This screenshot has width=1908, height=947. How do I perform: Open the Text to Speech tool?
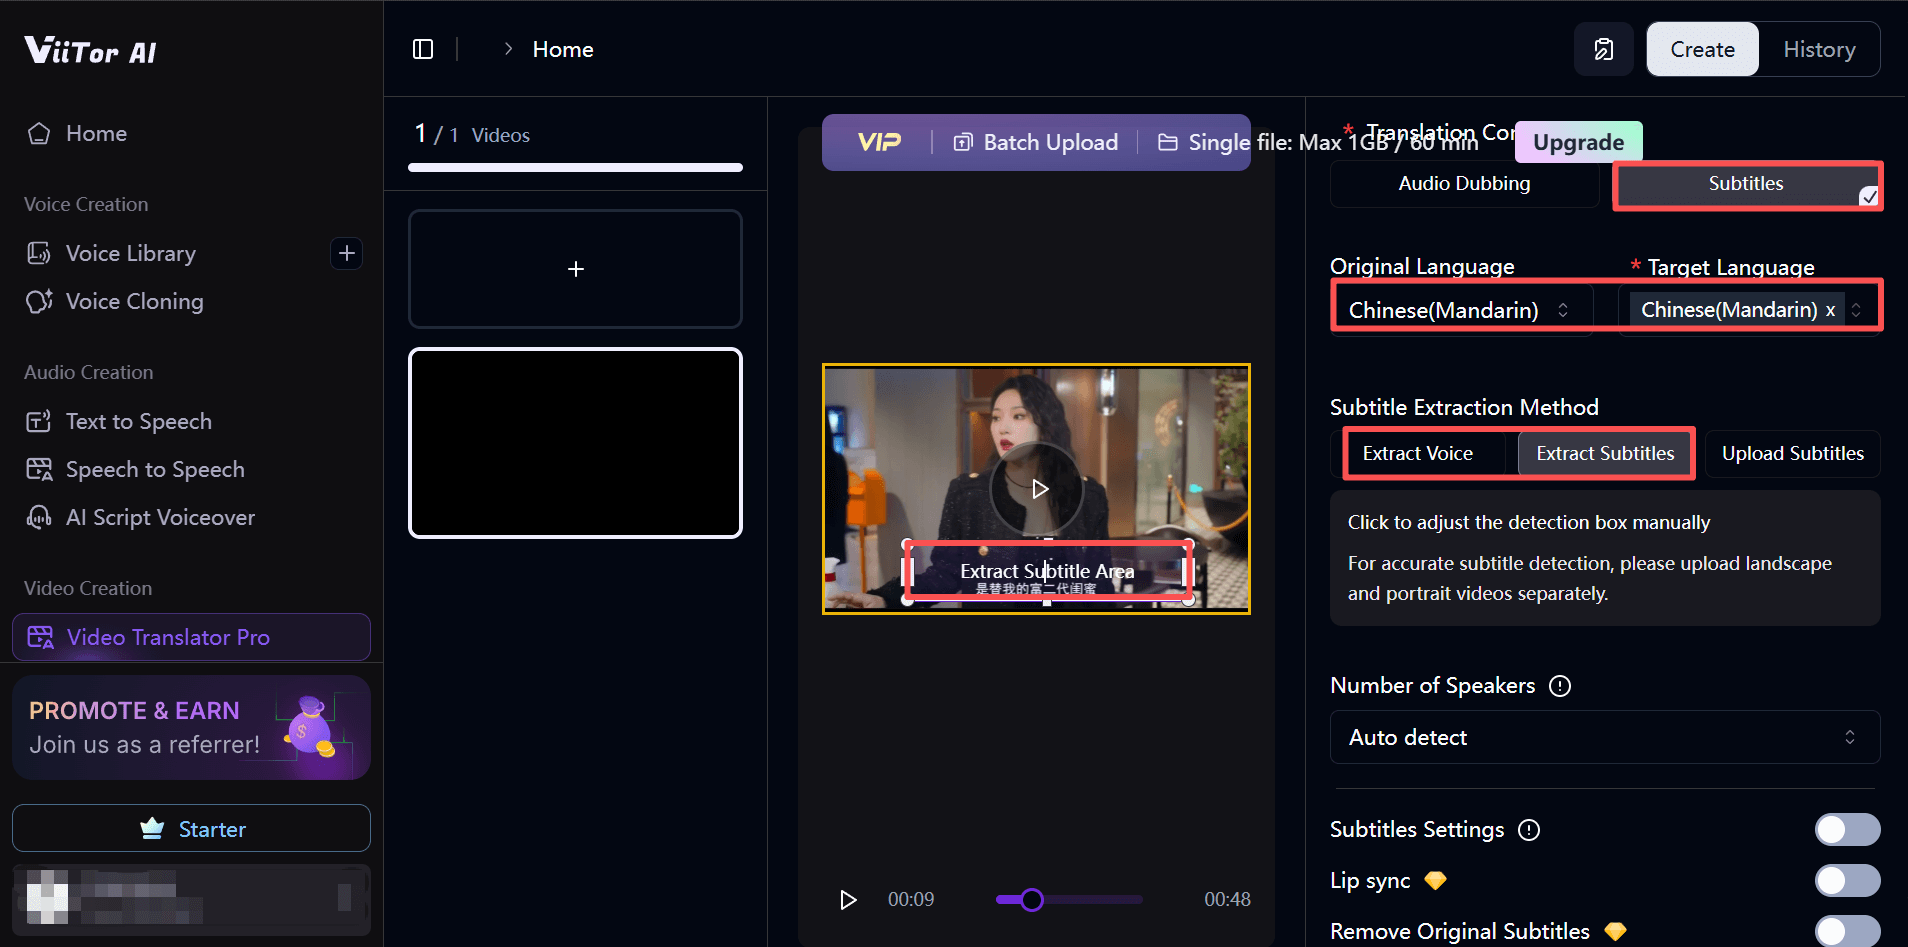pos(138,421)
